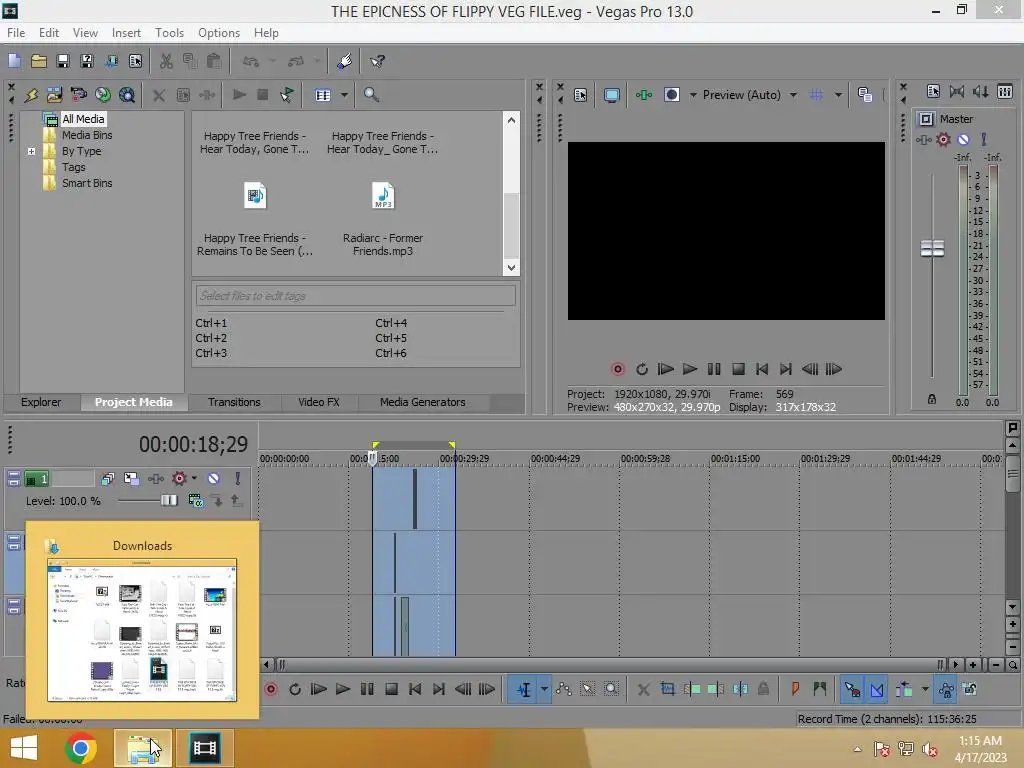The image size is (1024, 768).
Task: Toggle the Master fader lock icon
Action: click(932, 399)
